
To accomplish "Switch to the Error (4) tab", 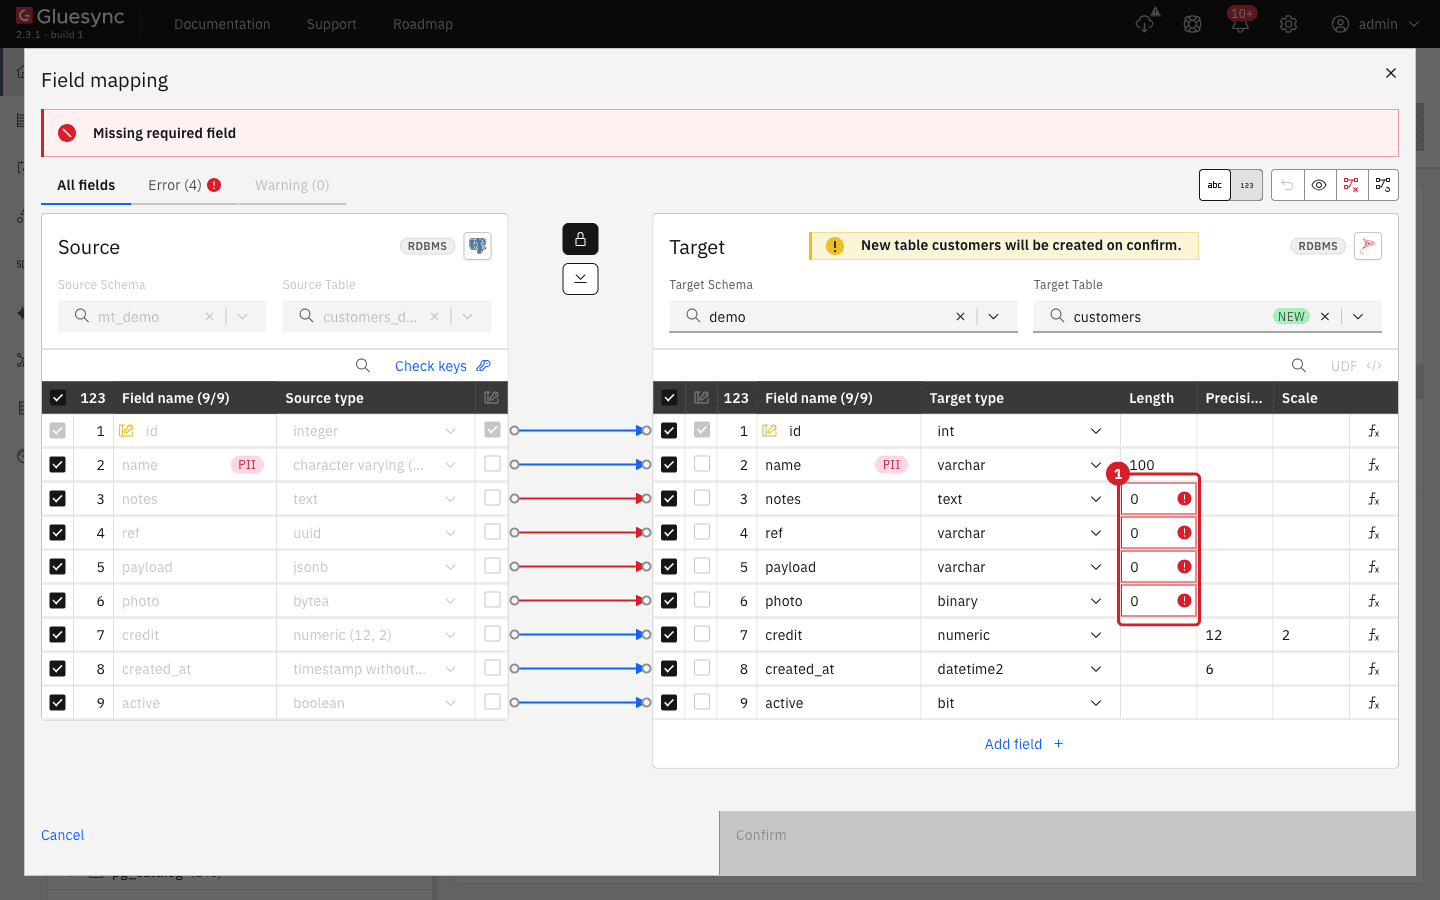I will [x=184, y=185].
